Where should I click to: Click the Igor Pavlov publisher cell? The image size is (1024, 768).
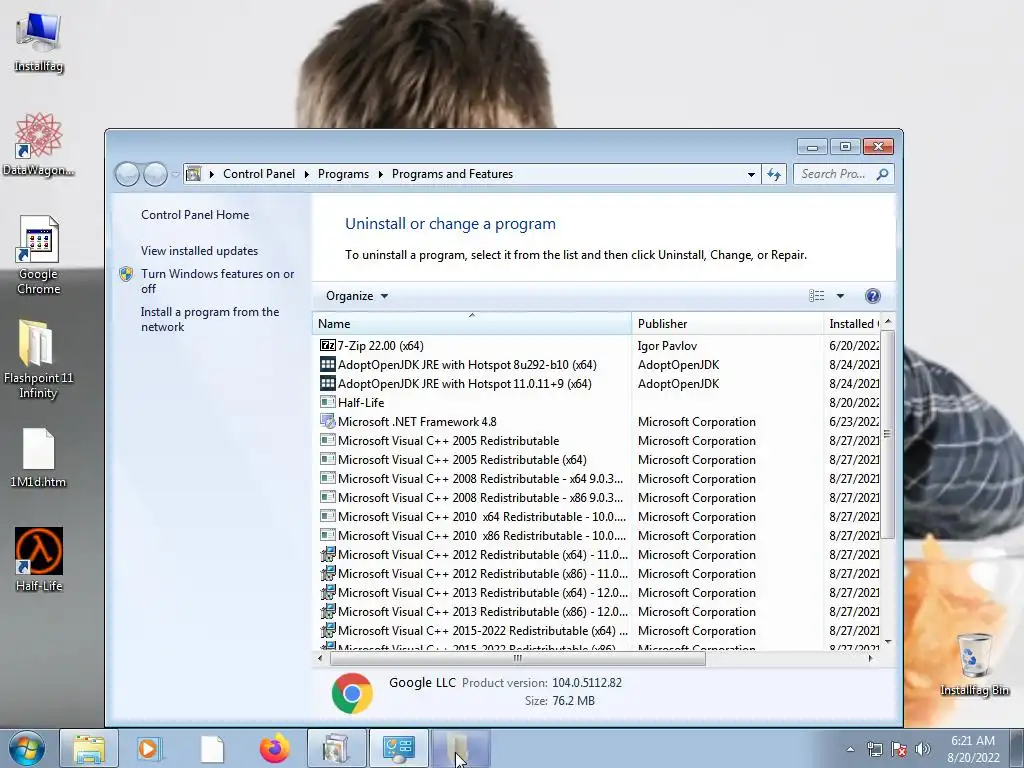(667, 345)
